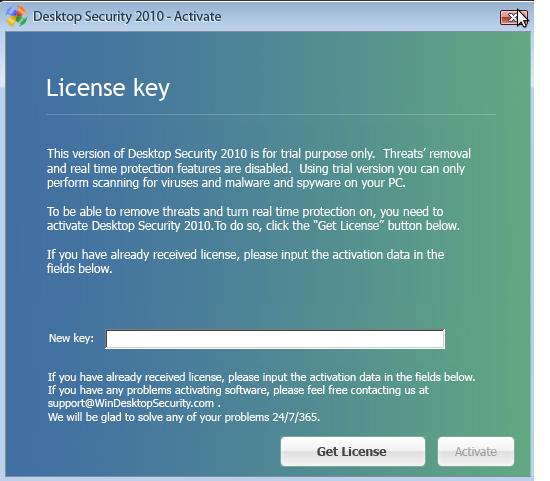The image size is (550, 481).
Task: Click the "To be able to remove threats" line
Action: click(x=245, y=212)
